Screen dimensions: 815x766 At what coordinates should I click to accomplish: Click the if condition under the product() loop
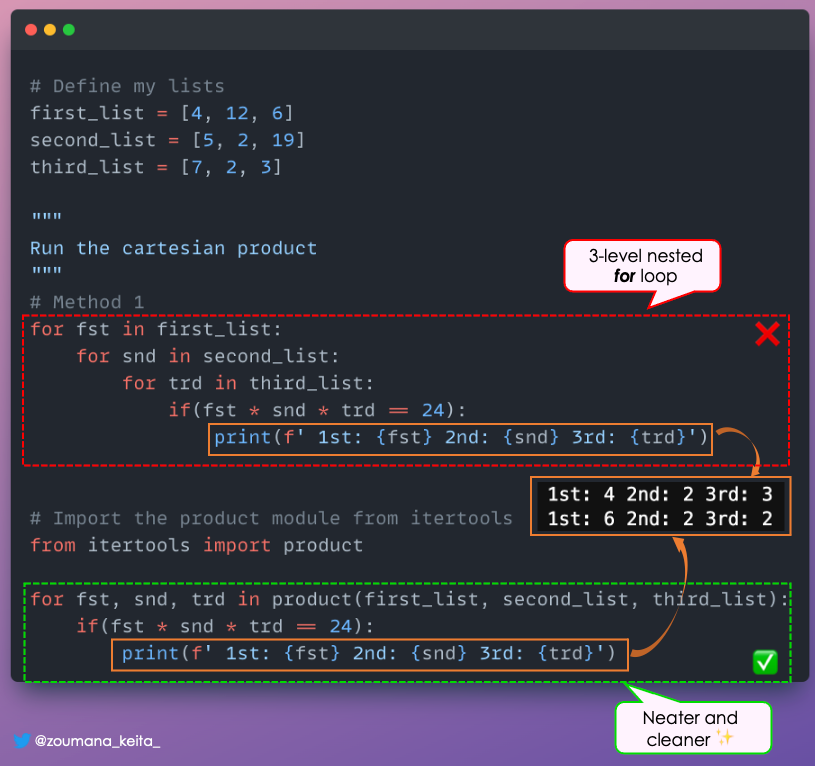[x=225, y=627]
